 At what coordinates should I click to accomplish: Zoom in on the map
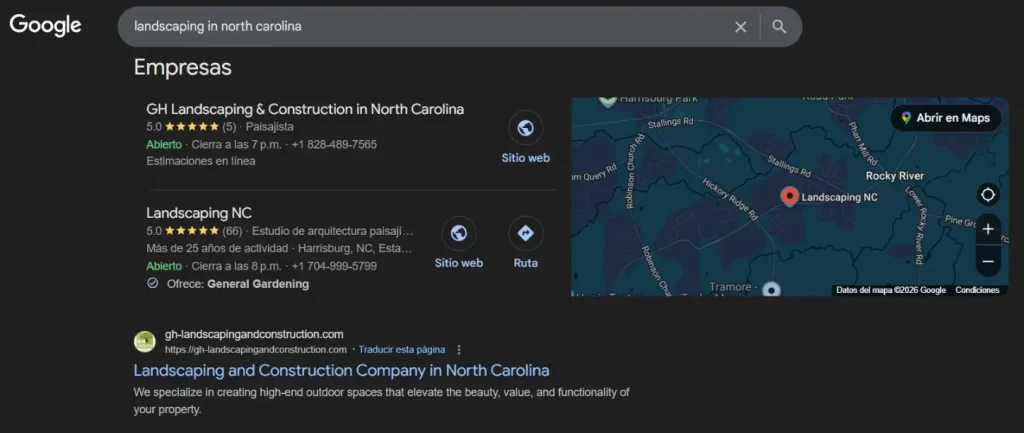988,229
